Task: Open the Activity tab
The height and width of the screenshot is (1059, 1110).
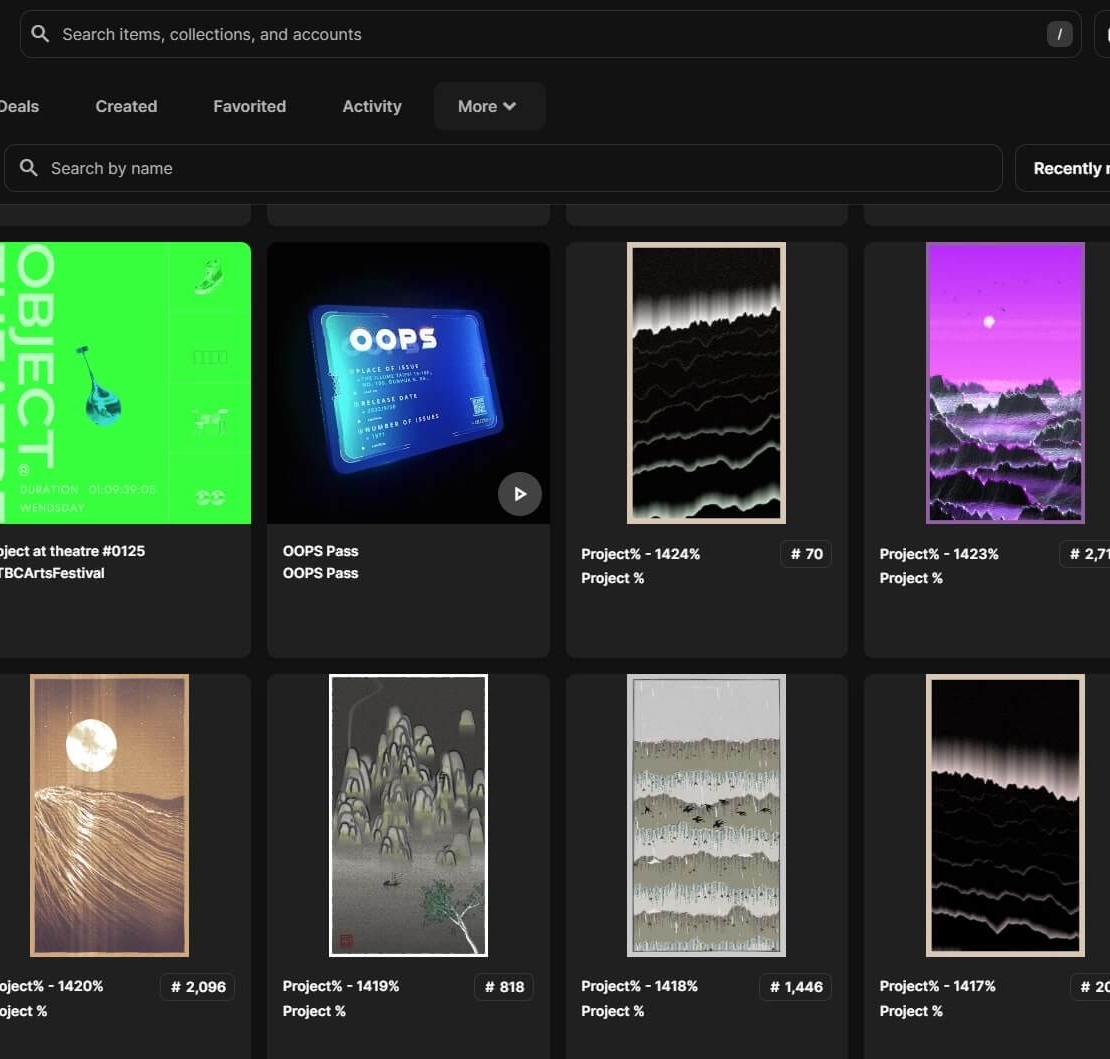Action: tap(371, 106)
